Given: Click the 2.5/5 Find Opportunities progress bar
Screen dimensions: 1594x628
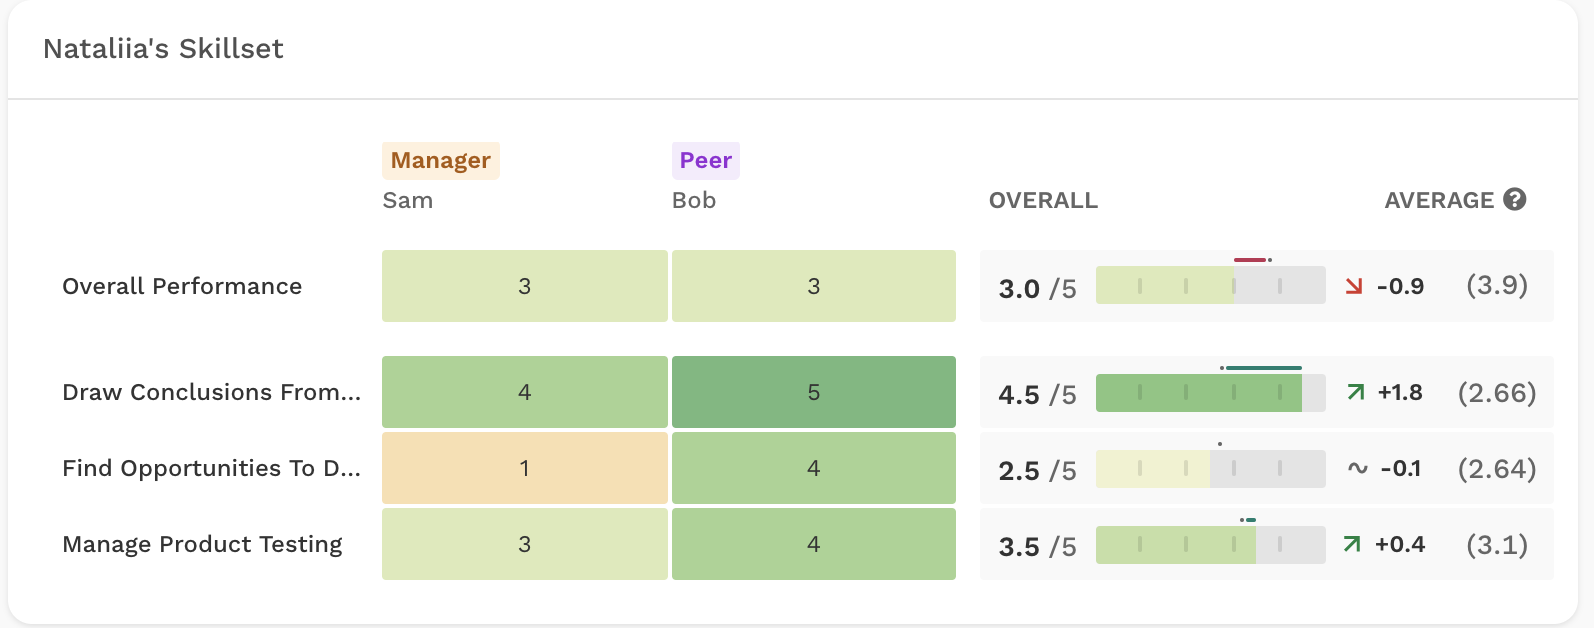Looking at the screenshot, I should tap(1211, 469).
